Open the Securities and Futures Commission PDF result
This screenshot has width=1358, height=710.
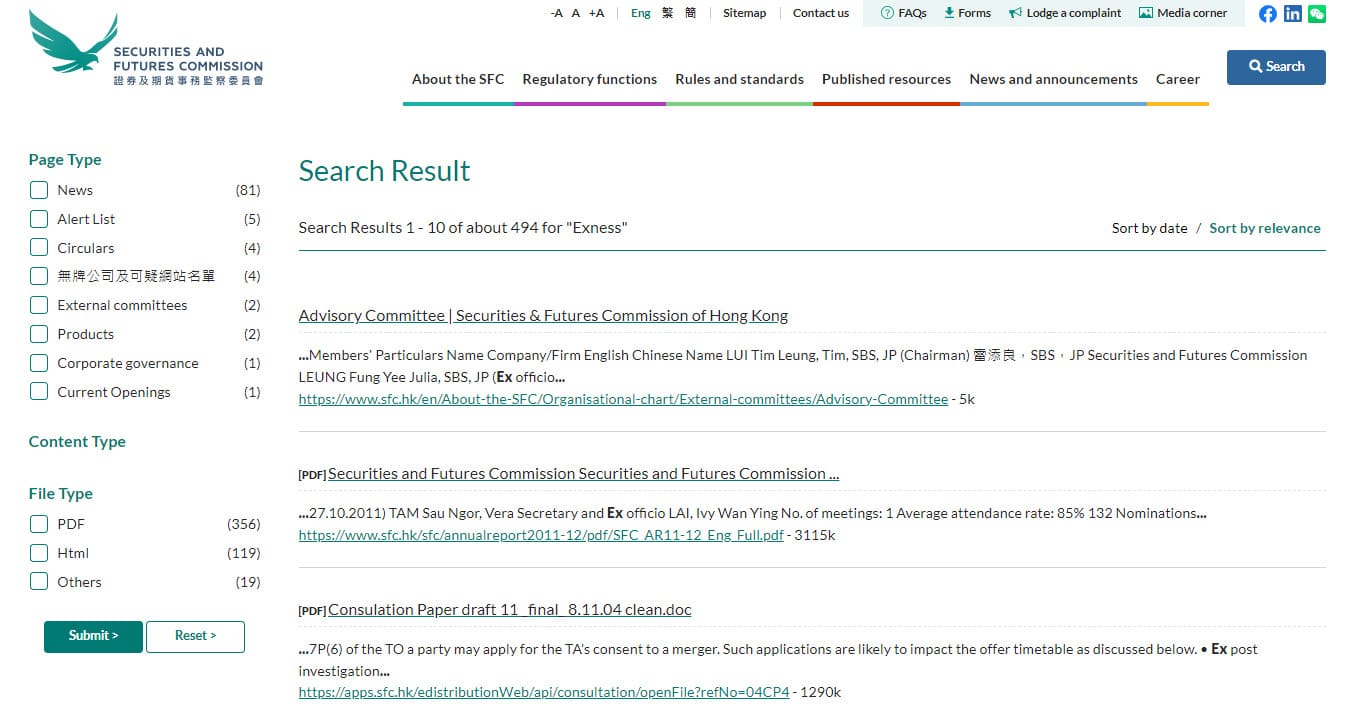(583, 474)
